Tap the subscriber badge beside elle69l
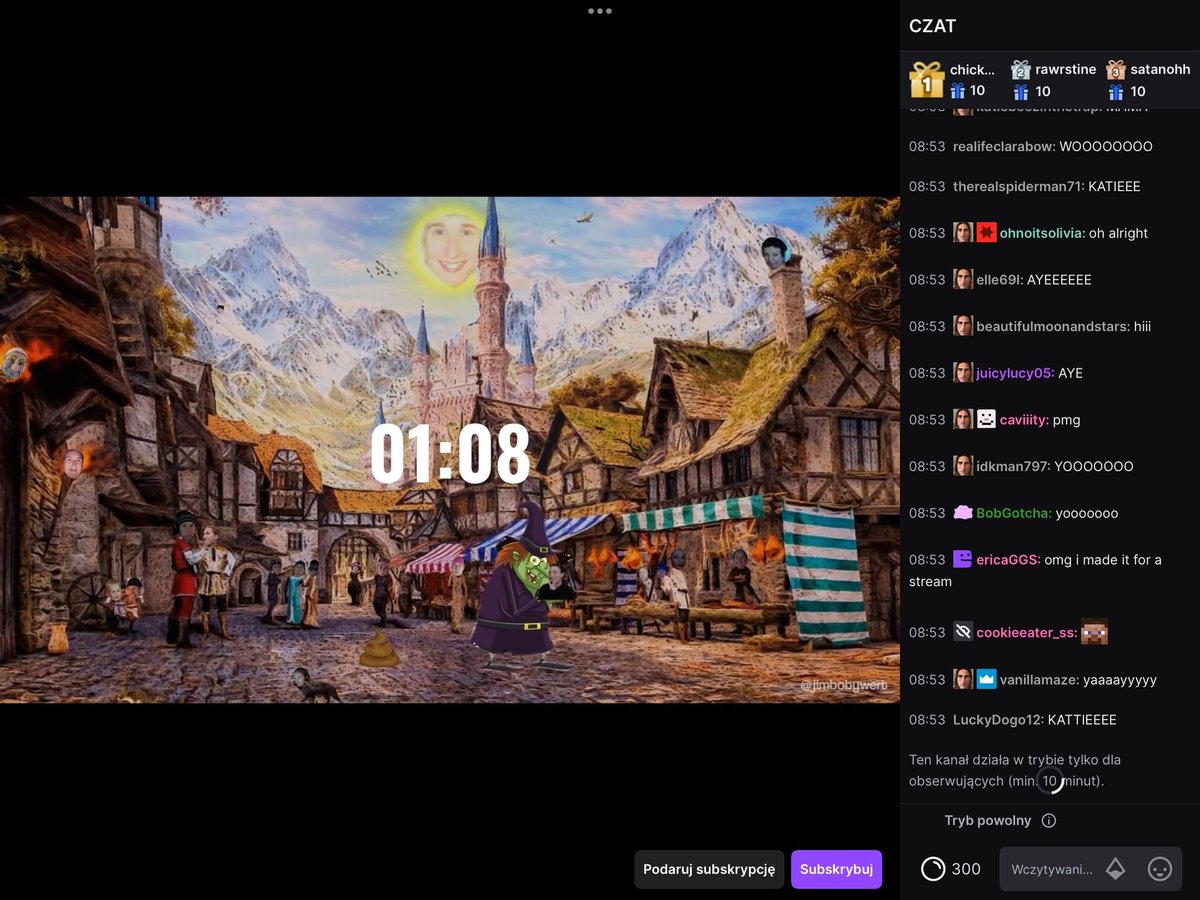The image size is (1200, 900). (963, 279)
